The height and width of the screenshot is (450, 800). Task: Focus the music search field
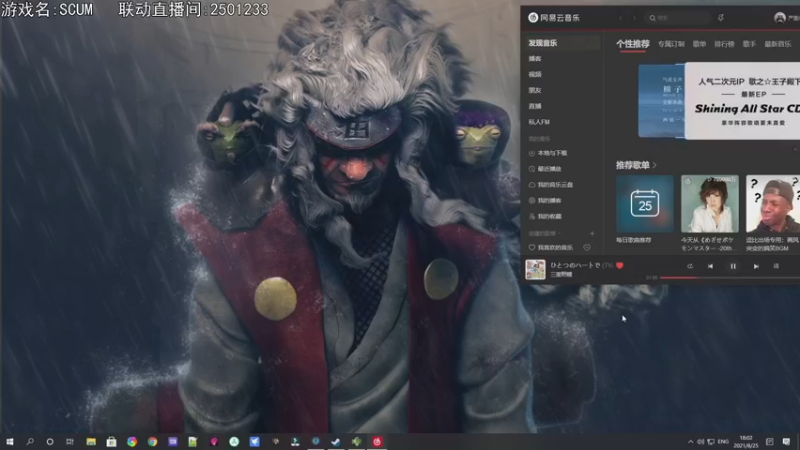coord(678,18)
